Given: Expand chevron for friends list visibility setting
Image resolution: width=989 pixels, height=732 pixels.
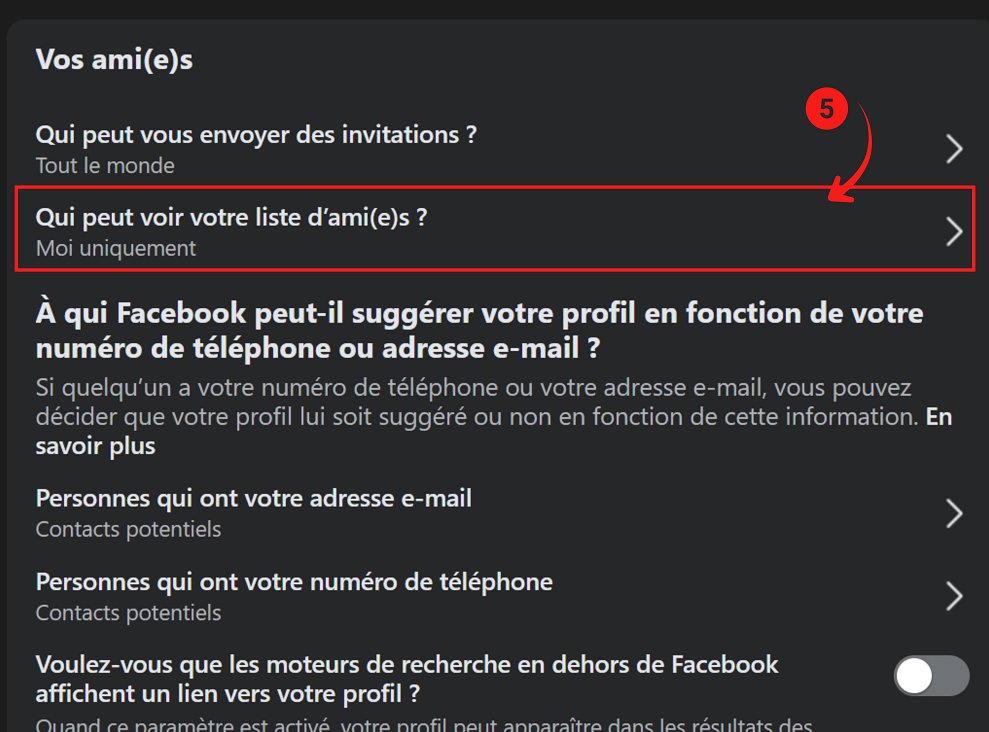Looking at the screenshot, I should coord(951,229).
